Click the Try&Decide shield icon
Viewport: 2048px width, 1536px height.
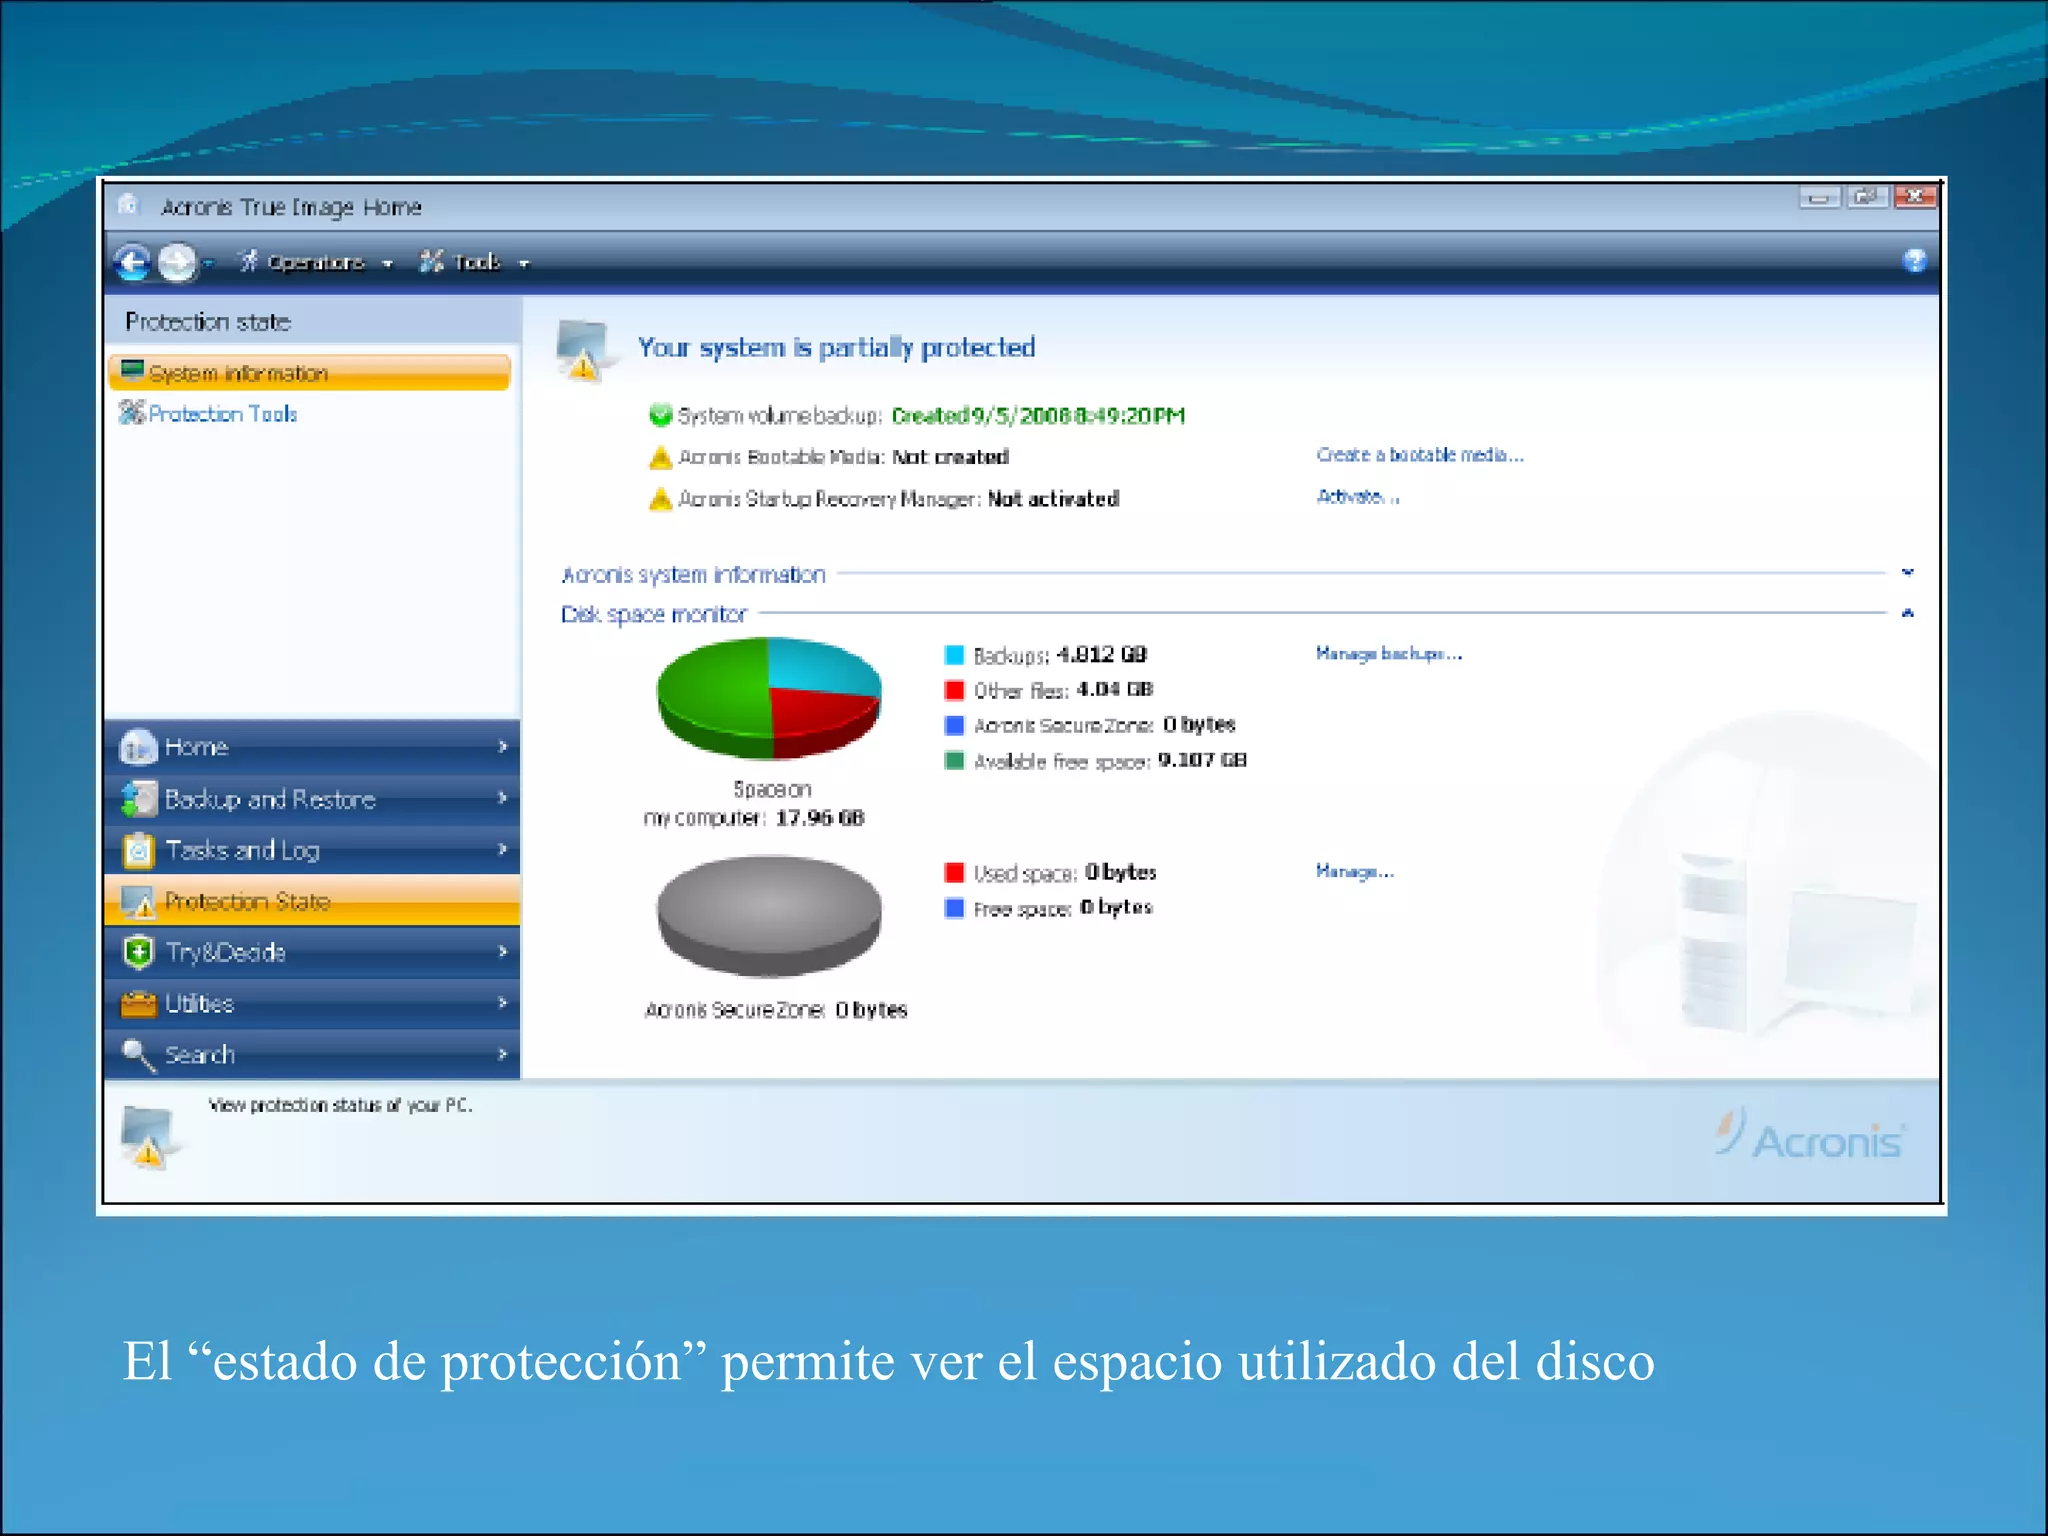(138, 952)
